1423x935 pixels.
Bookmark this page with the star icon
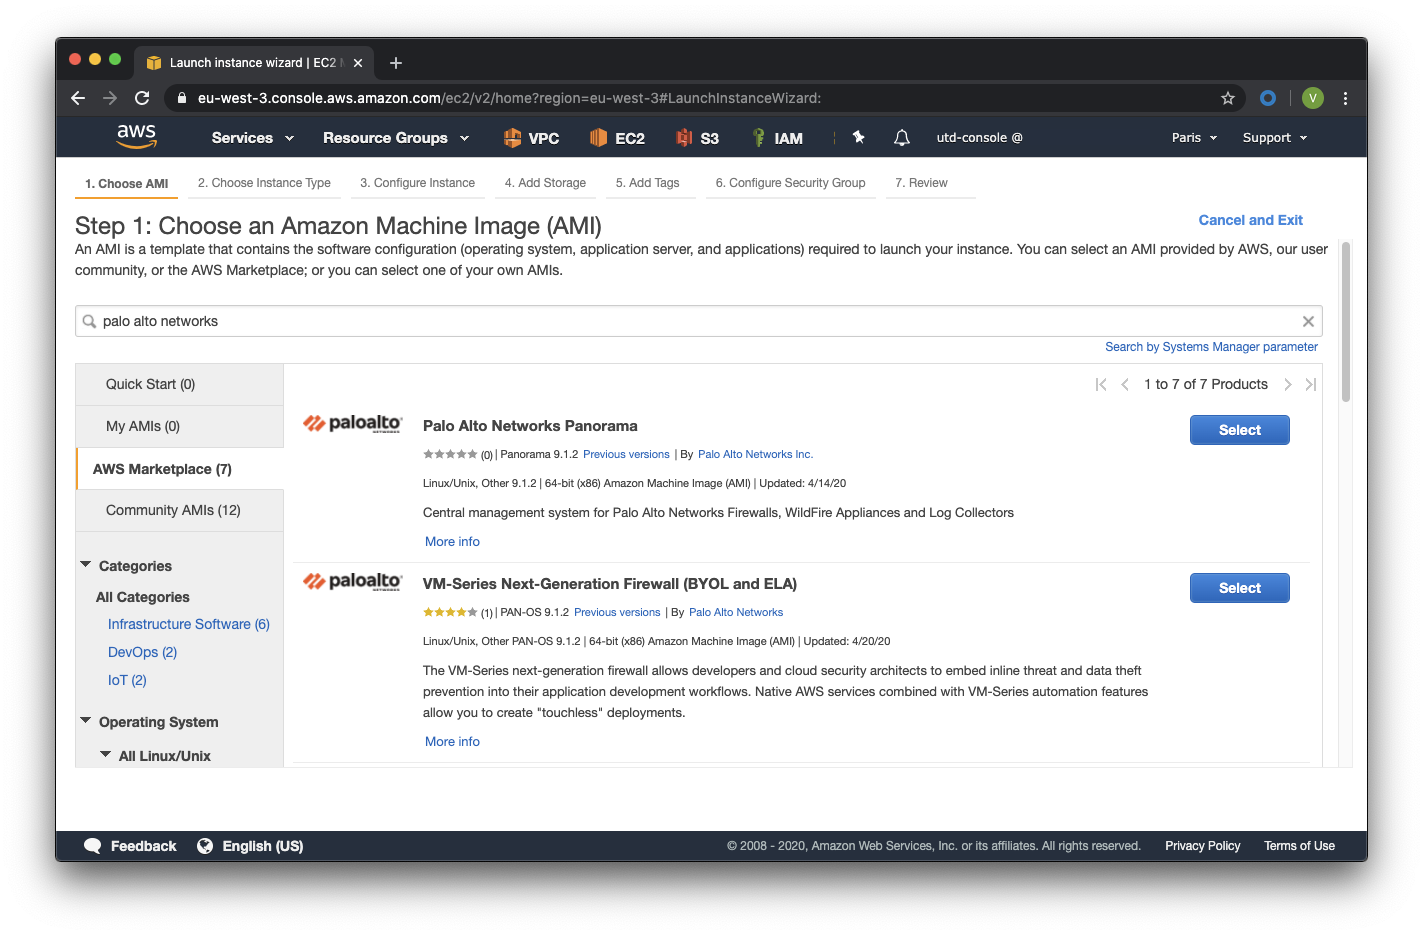click(x=1228, y=98)
